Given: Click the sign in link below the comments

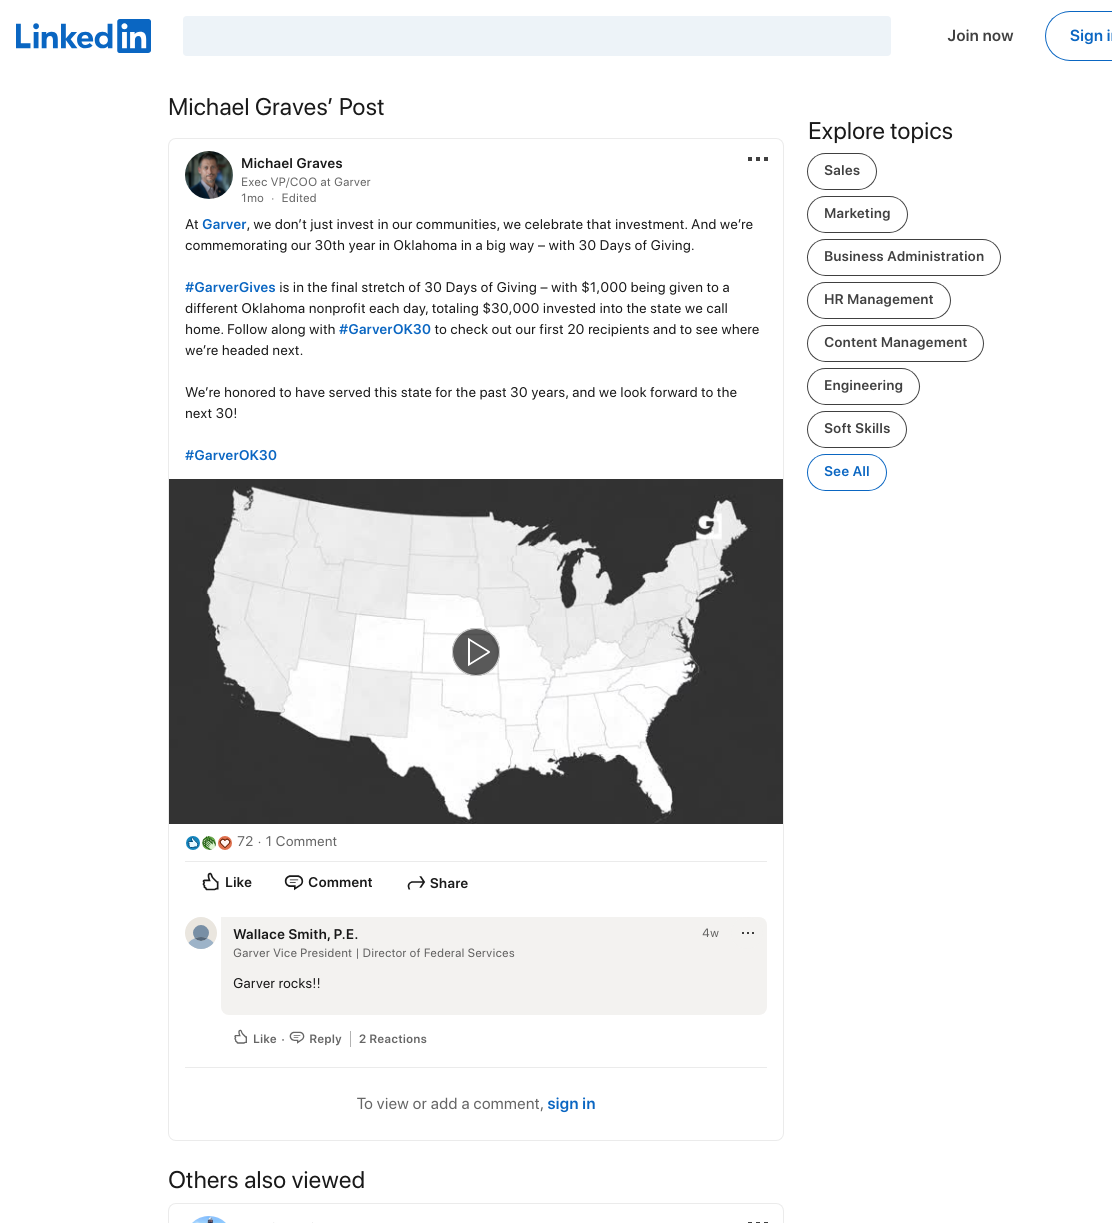Looking at the screenshot, I should click(x=571, y=1104).
